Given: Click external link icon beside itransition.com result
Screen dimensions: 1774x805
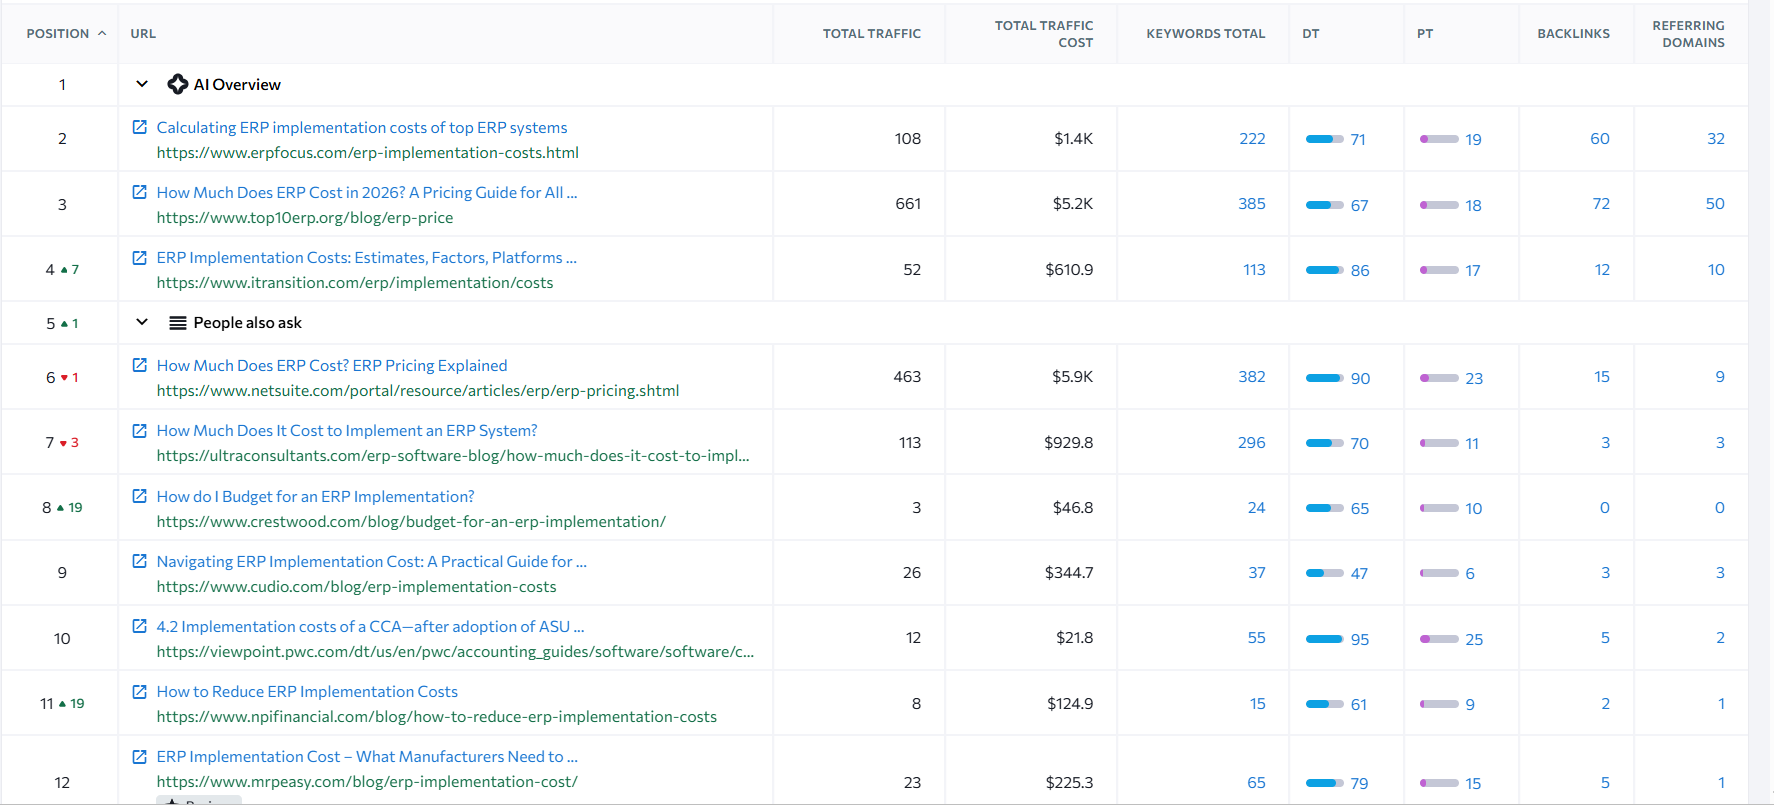Looking at the screenshot, I should tap(140, 257).
